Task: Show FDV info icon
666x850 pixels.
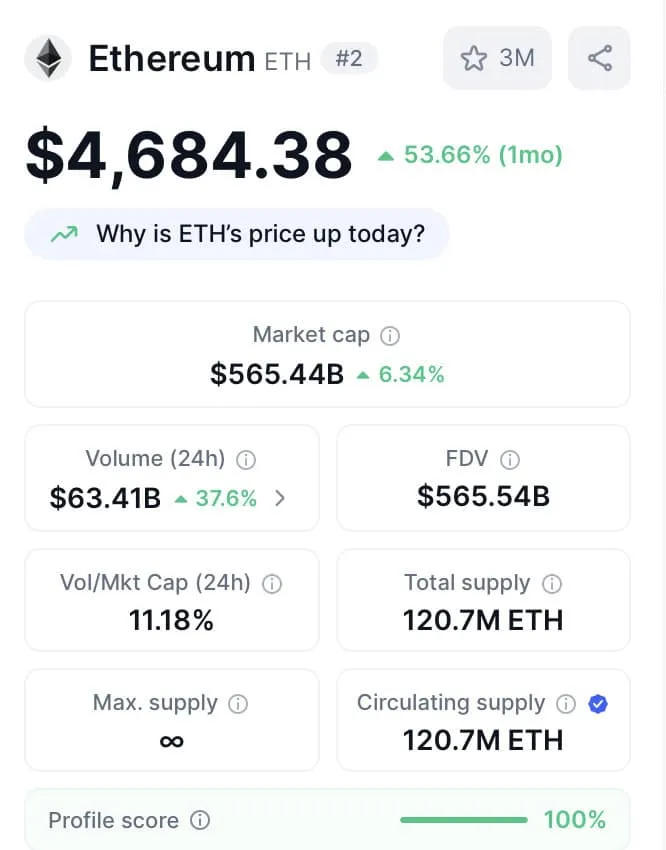Action: pos(509,460)
